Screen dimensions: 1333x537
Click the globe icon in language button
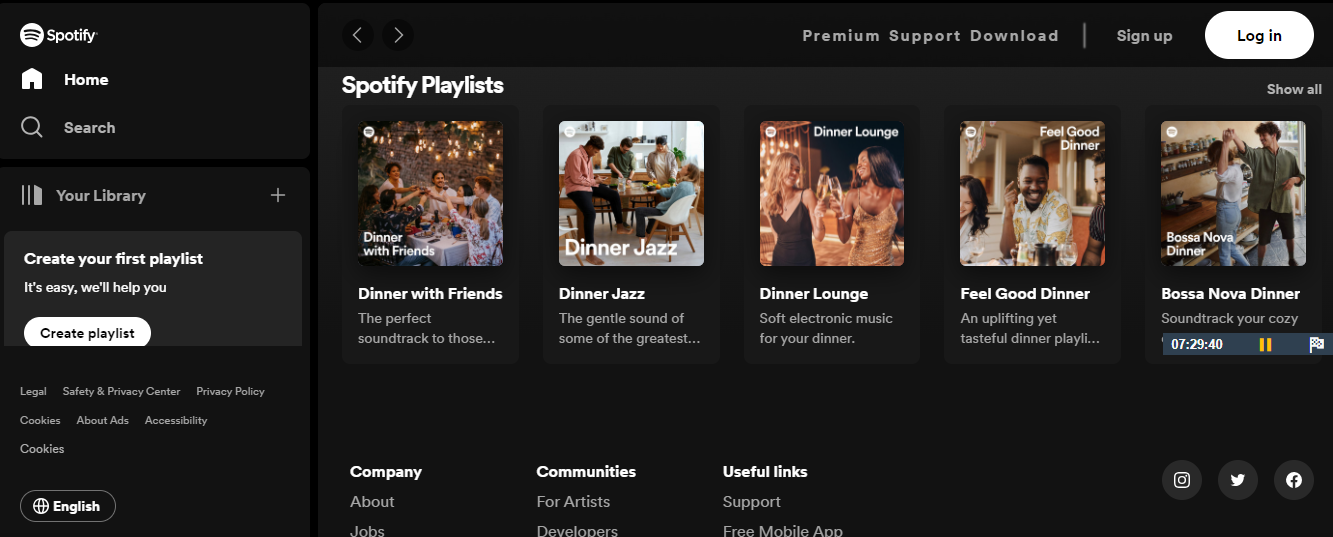pyautogui.click(x=41, y=506)
